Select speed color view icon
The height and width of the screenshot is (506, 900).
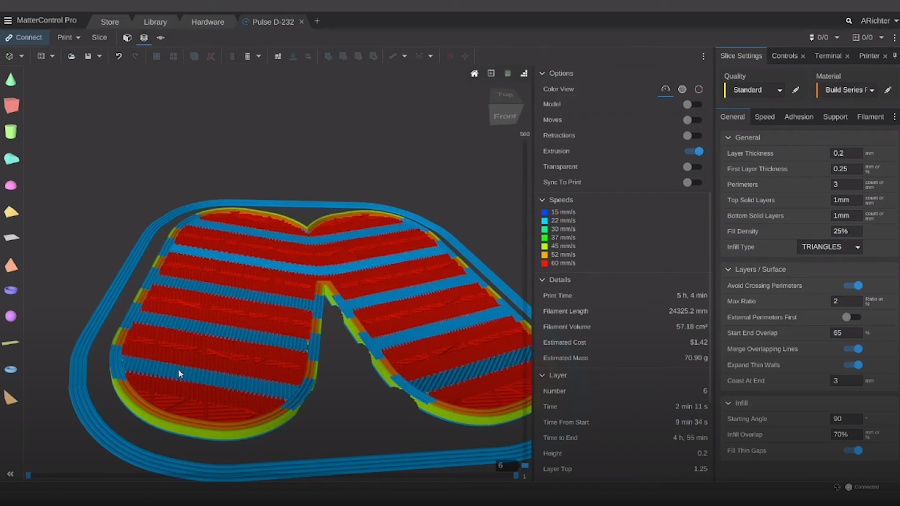click(x=666, y=89)
